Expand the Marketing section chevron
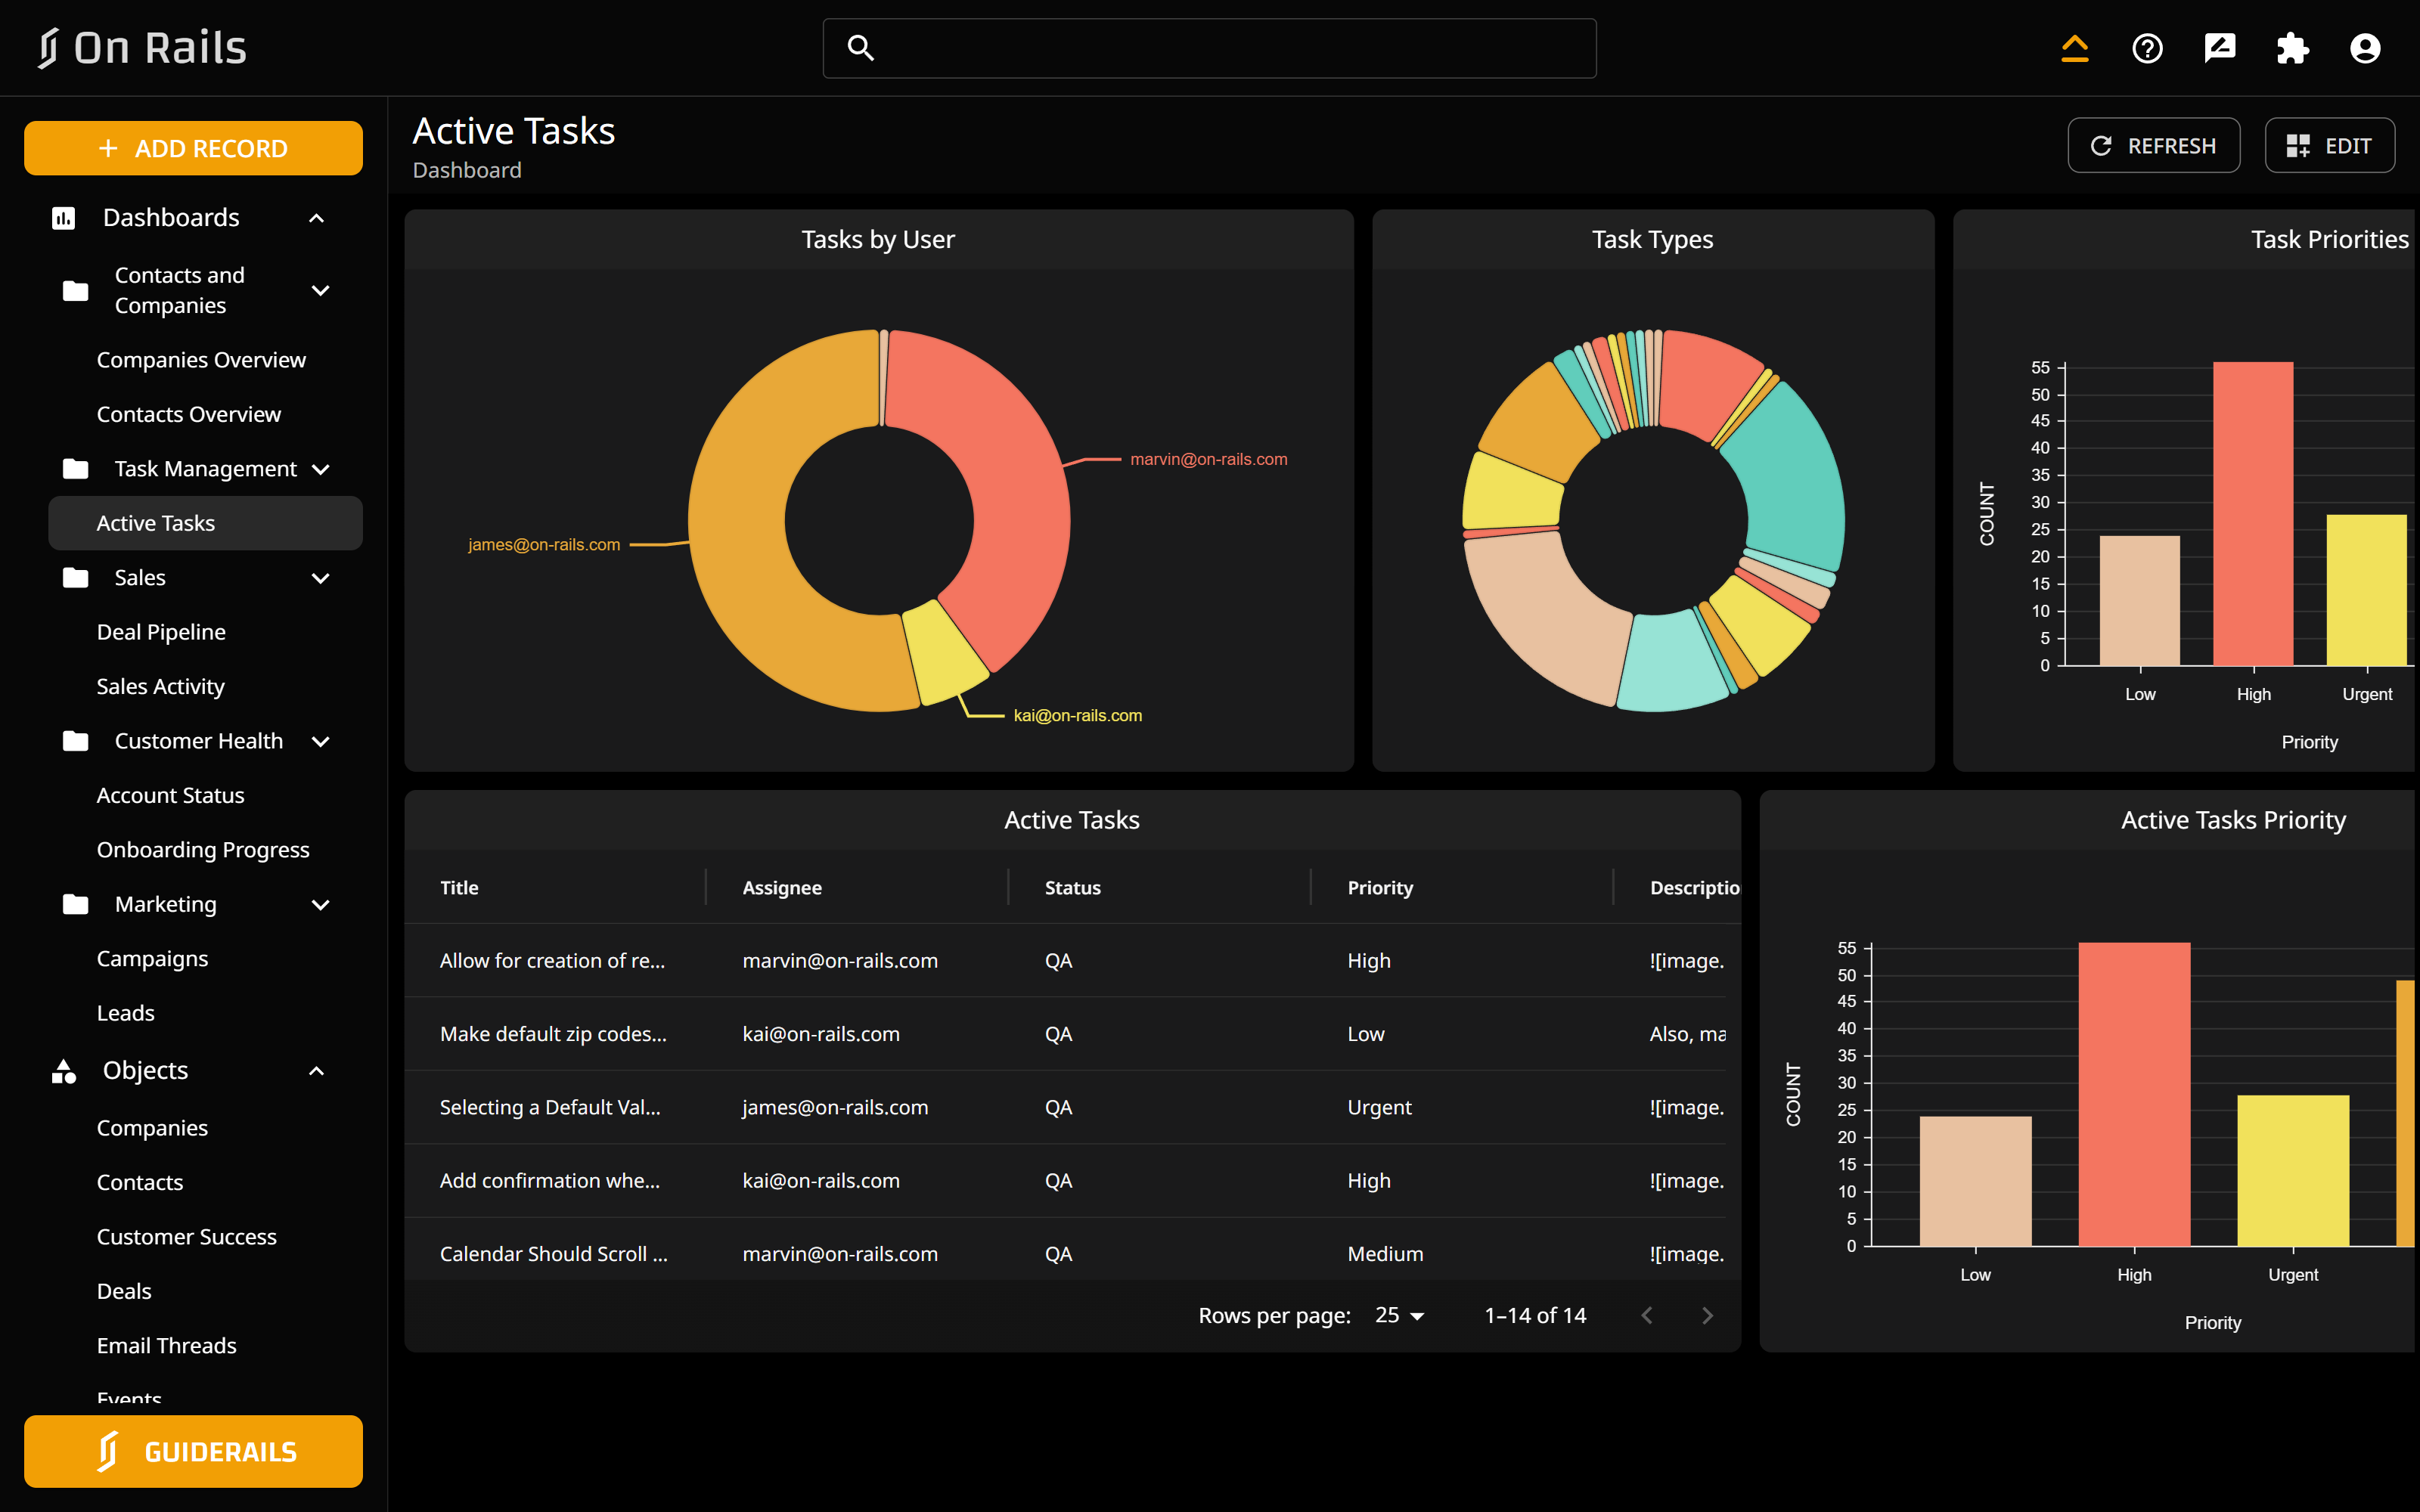Viewport: 2420px width, 1512px height. pyautogui.click(x=320, y=904)
